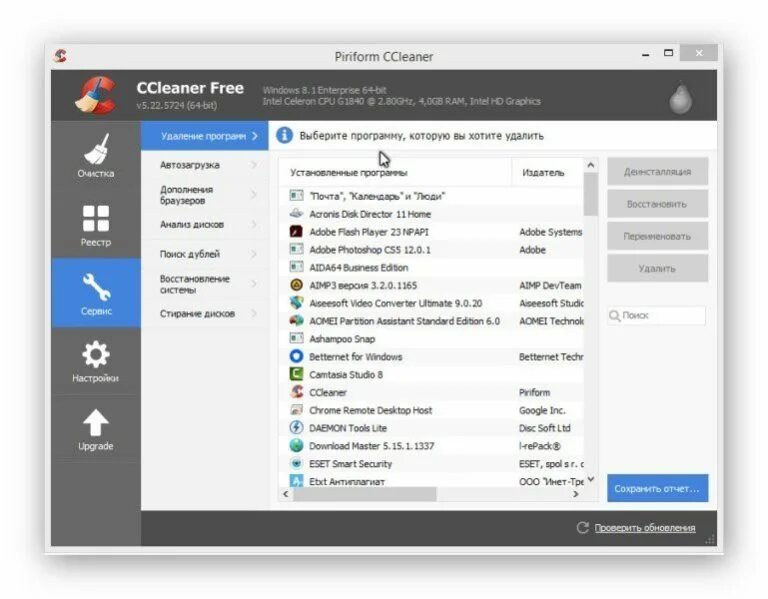Click the Проверить обновления link
This screenshot has width=768, height=599.
point(645,527)
